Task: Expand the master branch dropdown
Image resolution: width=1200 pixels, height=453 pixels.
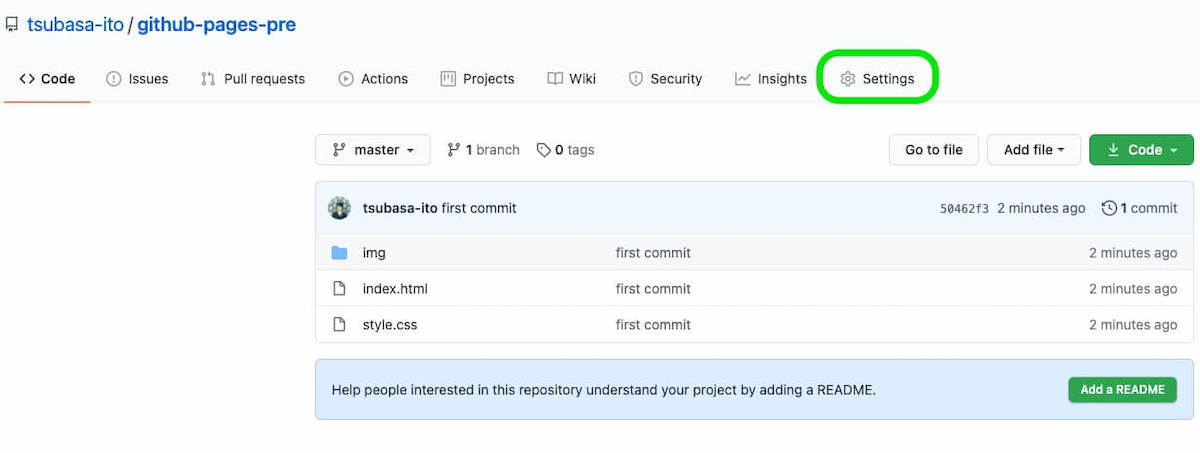Action: [x=373, y=150]
